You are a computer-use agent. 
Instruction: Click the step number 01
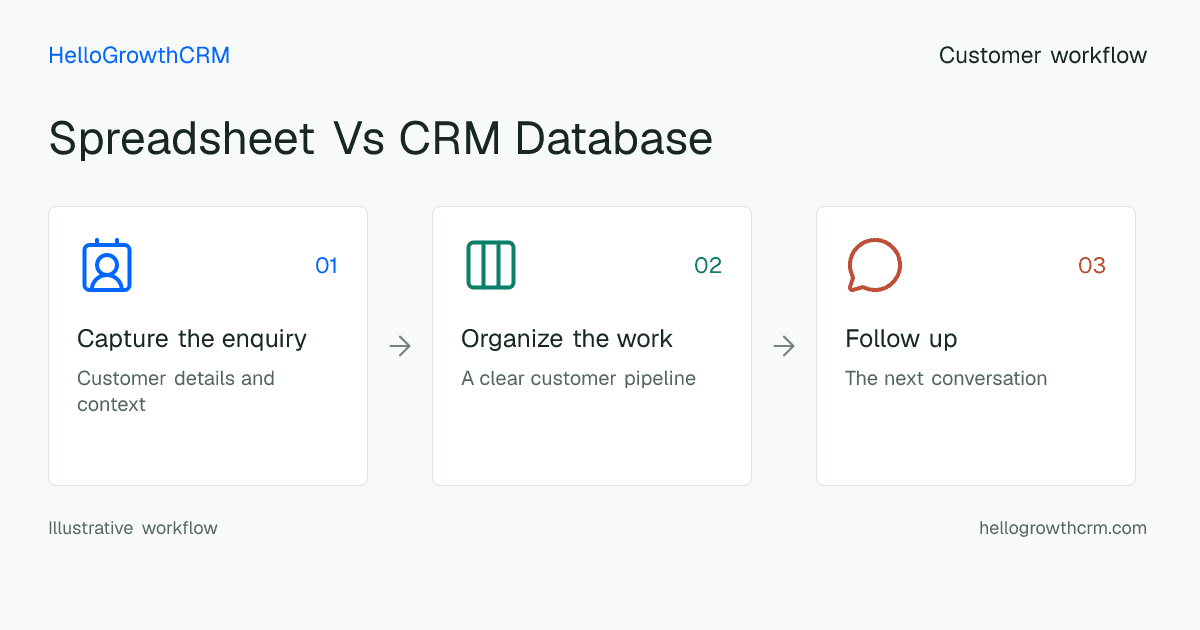pos(326,265)
